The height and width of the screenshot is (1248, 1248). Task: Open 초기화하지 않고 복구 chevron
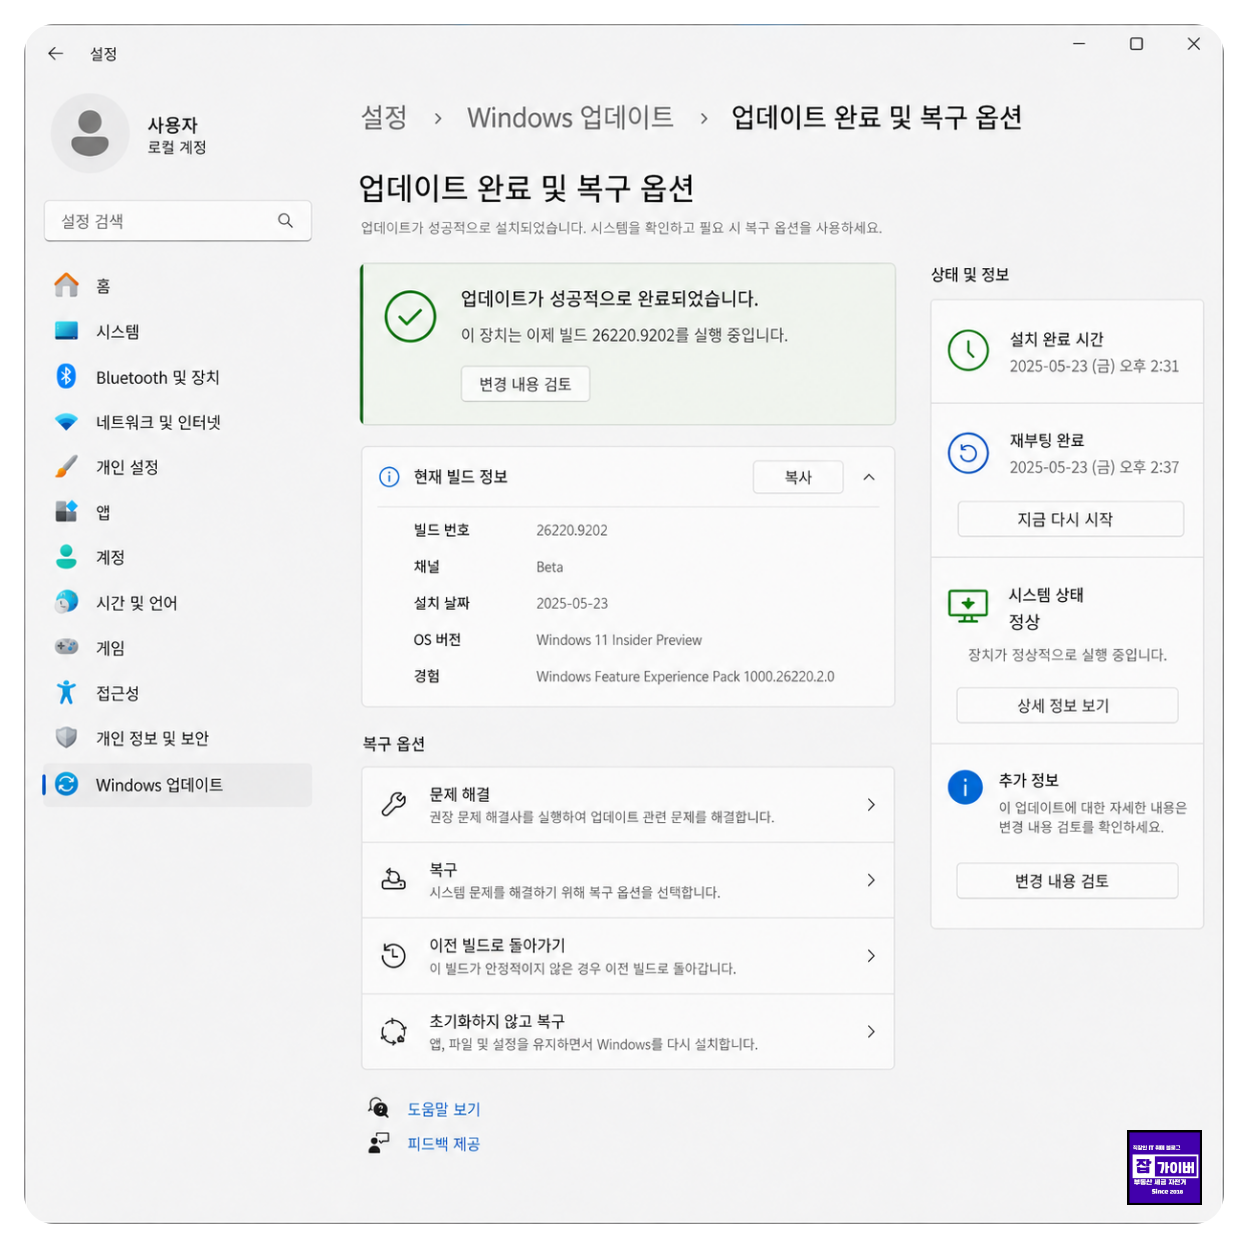click(871, 1031)
